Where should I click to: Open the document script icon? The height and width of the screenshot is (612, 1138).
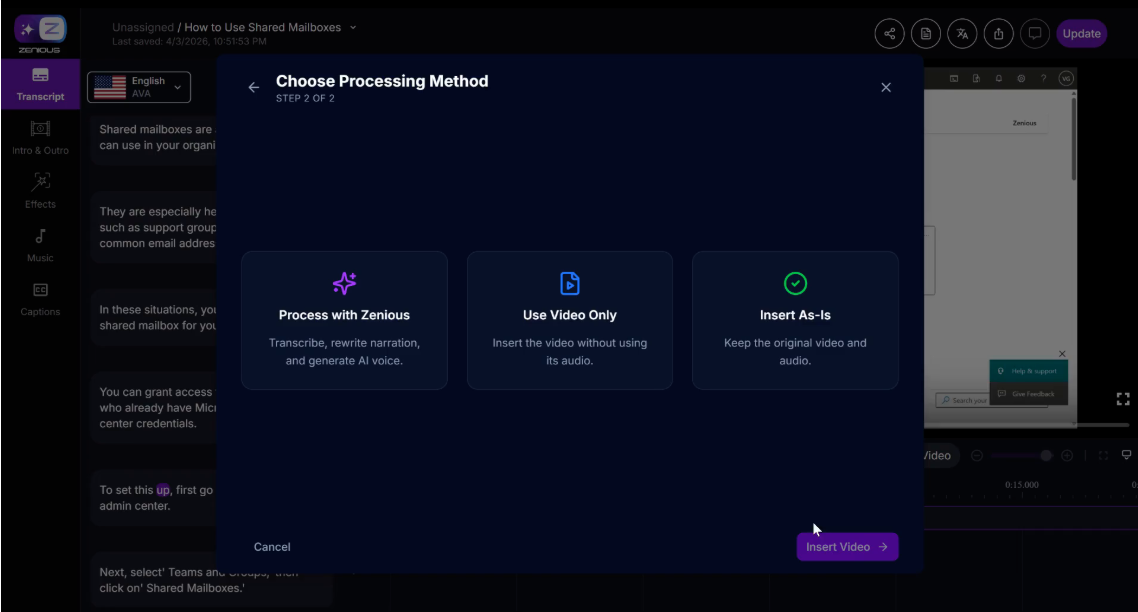926,33
